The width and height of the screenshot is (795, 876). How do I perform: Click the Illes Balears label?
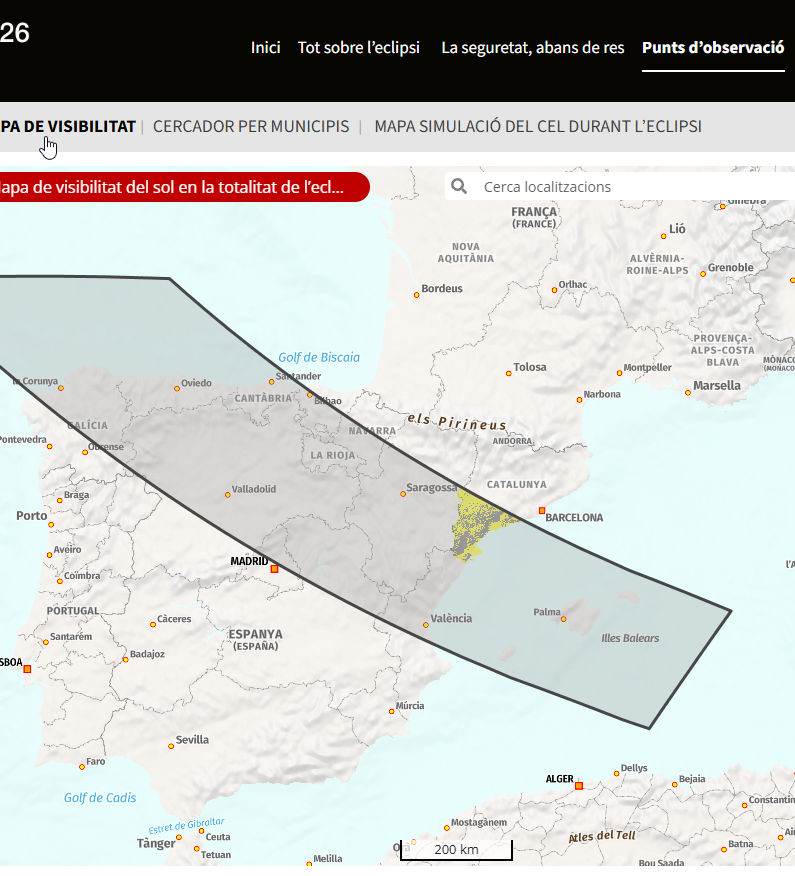coord(630,638)
